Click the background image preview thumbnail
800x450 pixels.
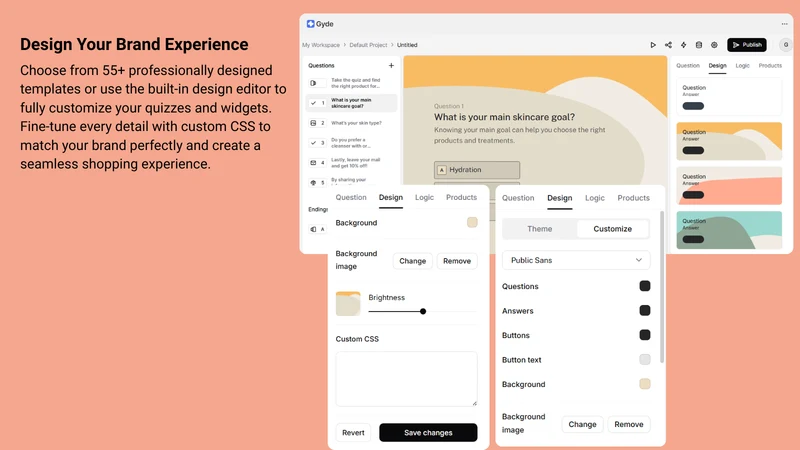click(348, 304)
